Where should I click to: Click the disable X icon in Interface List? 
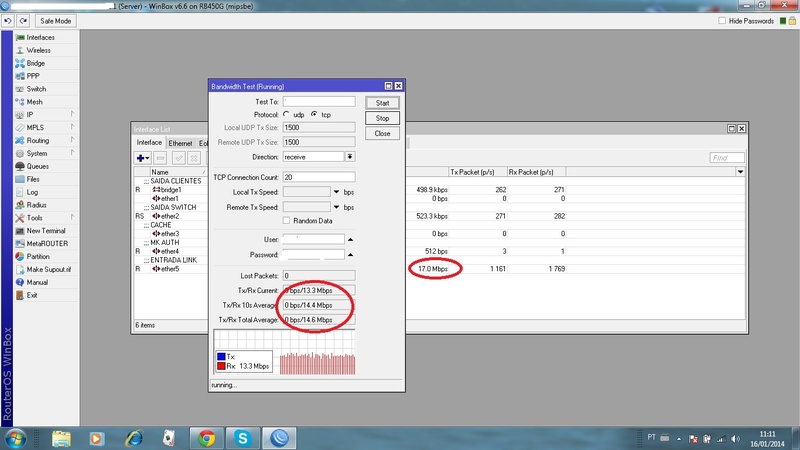pos(194,158)
